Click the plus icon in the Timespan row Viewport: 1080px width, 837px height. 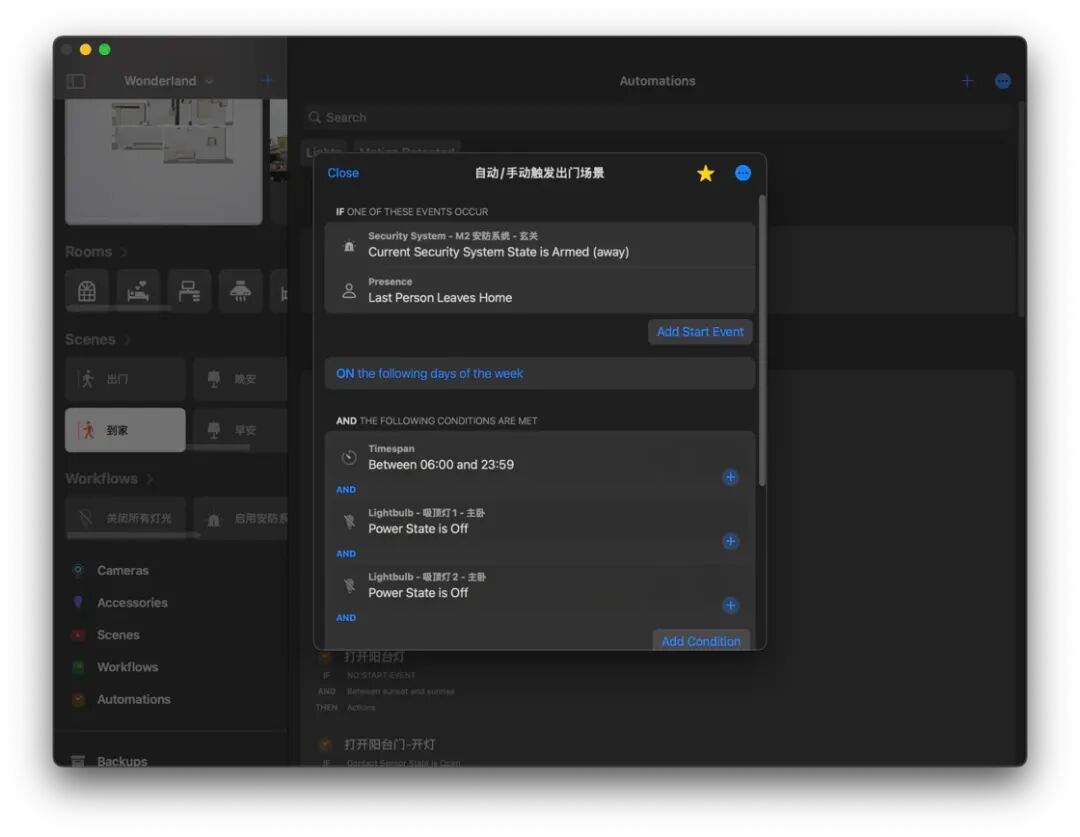coord(730,477)
